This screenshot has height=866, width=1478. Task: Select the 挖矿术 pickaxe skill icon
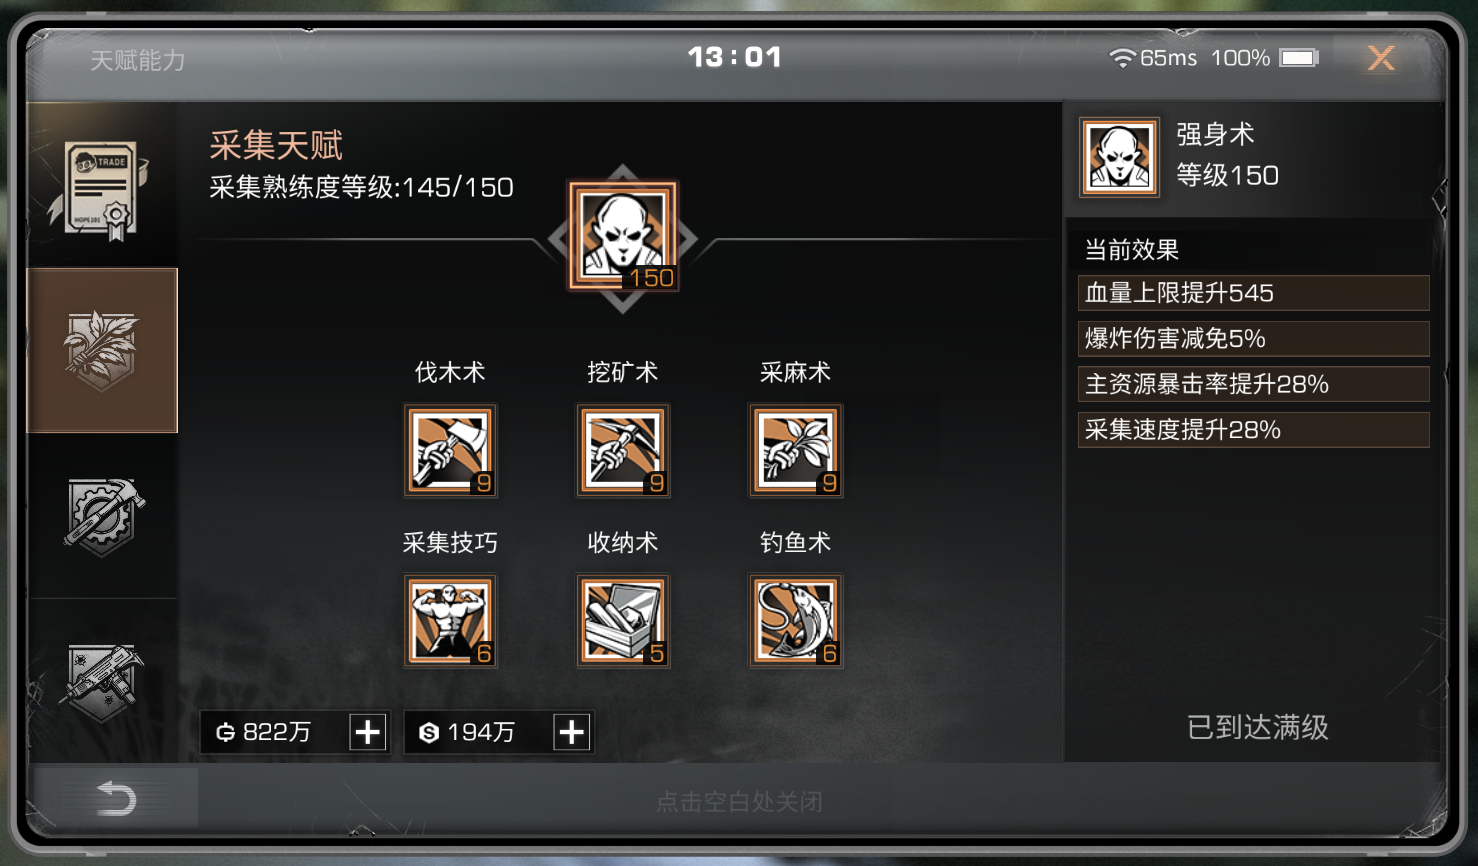click(623, 450)
